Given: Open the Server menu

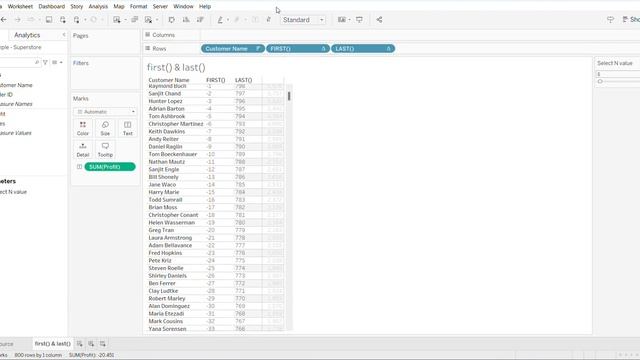Looking at the screenshot, I should (160, 7).
